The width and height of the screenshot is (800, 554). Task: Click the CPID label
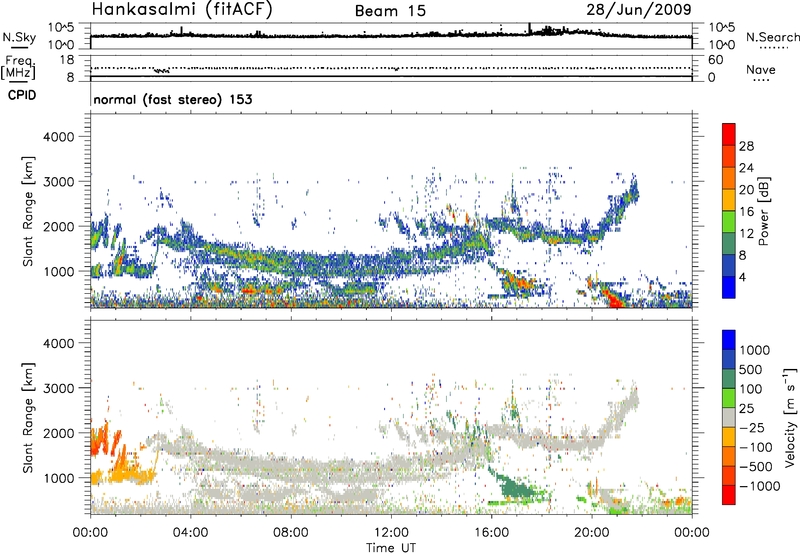(x=22, y=95)
